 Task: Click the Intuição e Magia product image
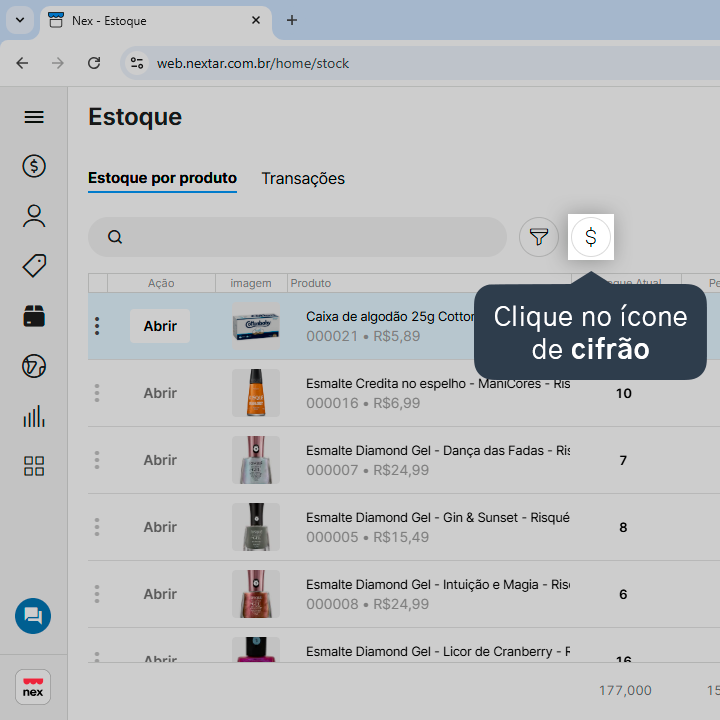(x=256, y=594)
